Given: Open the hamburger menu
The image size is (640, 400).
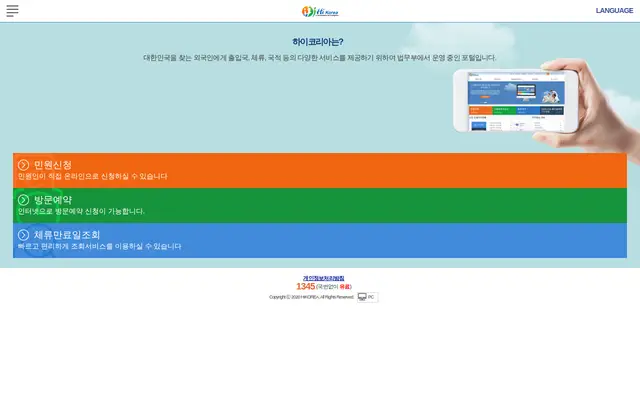Looking at the screenshot, I should [x=12, y=11].
